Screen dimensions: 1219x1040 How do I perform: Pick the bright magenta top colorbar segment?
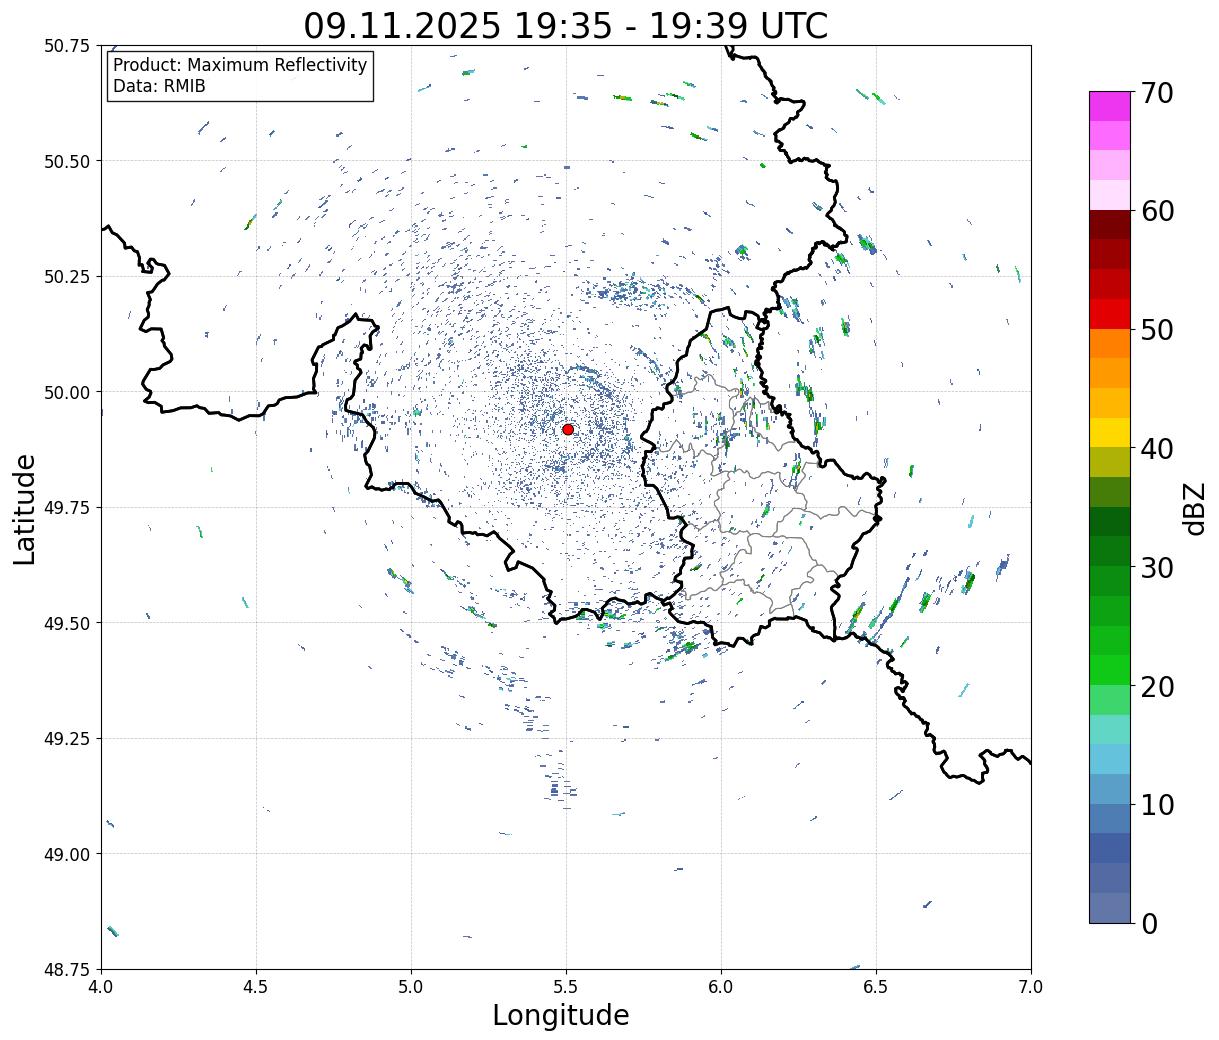click(1110, 106)
